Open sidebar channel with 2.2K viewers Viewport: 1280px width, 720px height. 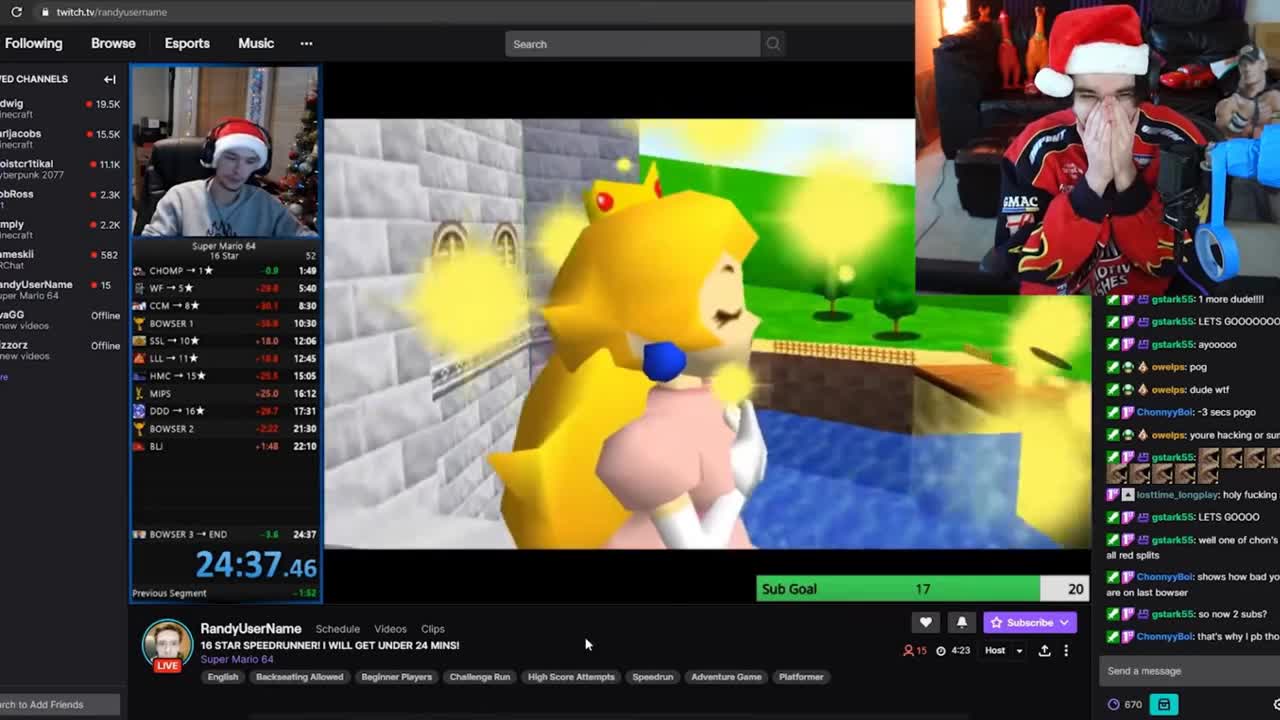pos(60,229)
